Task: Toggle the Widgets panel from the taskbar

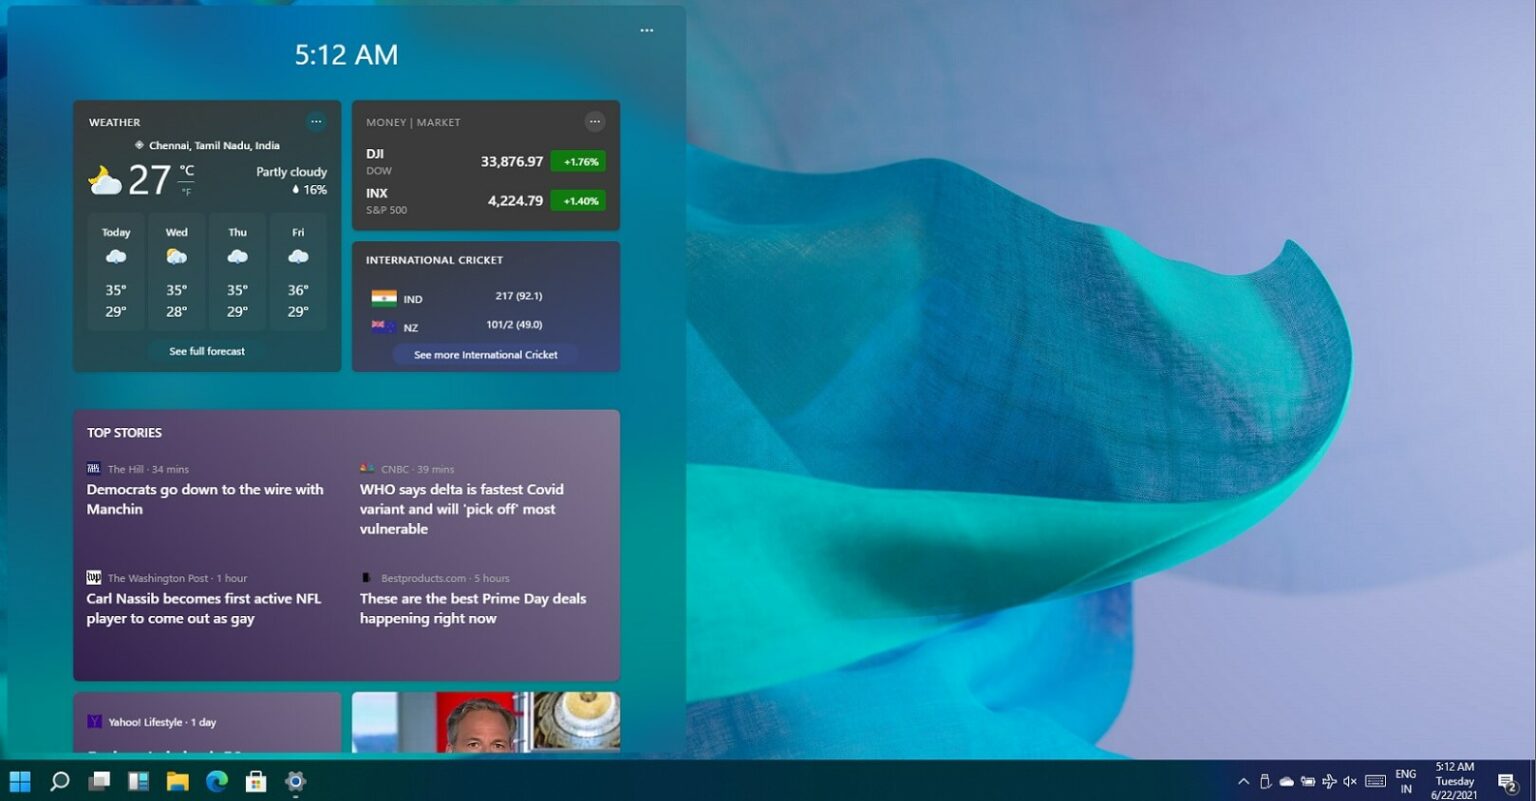Action: click(x=139, y=781)
